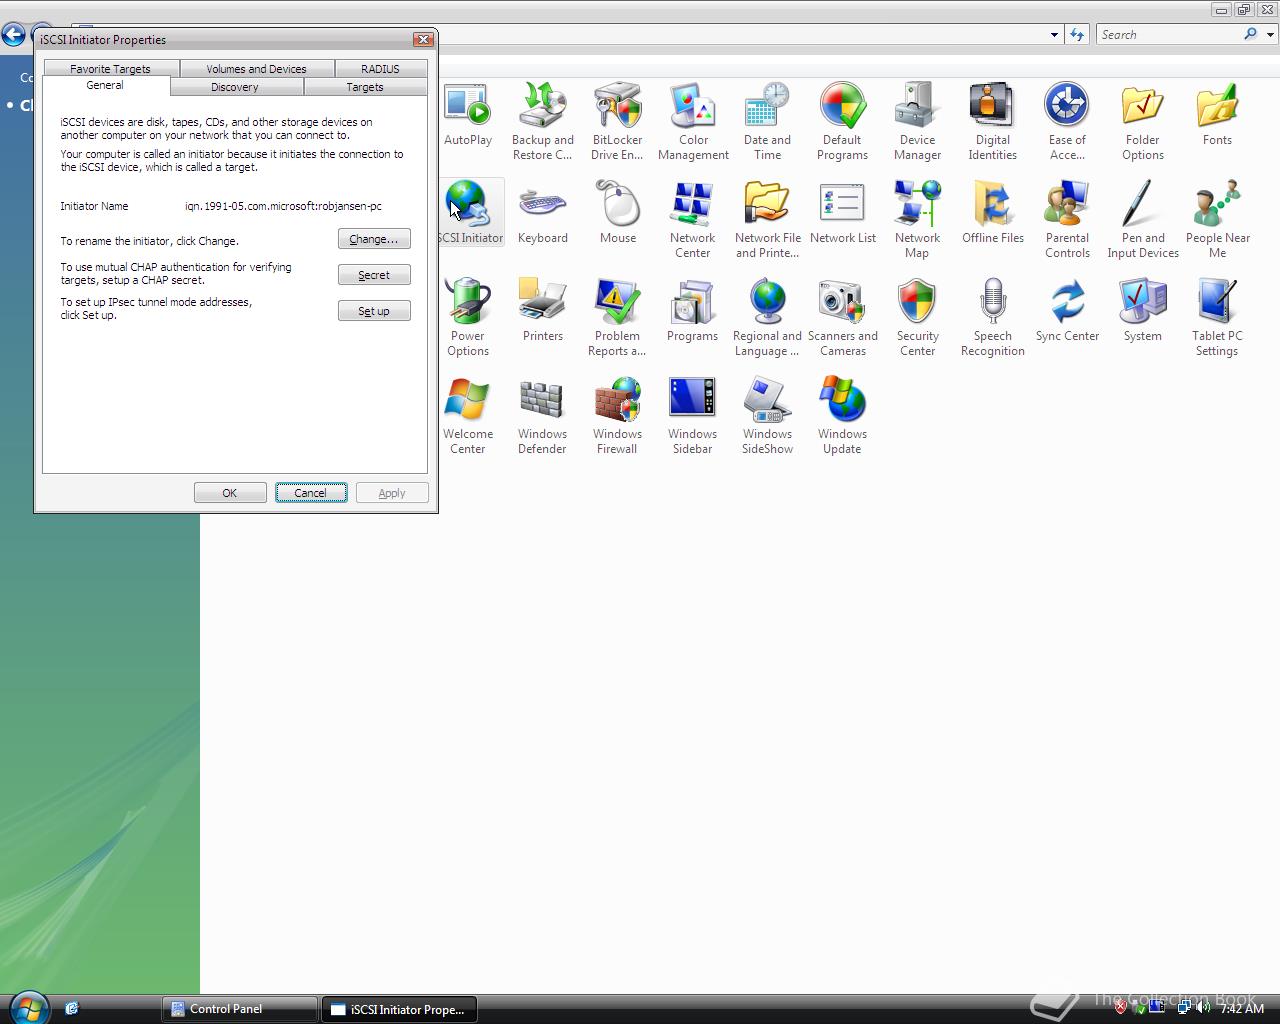Image resolution: width=1280 pixels, height=1024 pixels.
Task: Open People Near Me icon
Action: click(1218, 220)
